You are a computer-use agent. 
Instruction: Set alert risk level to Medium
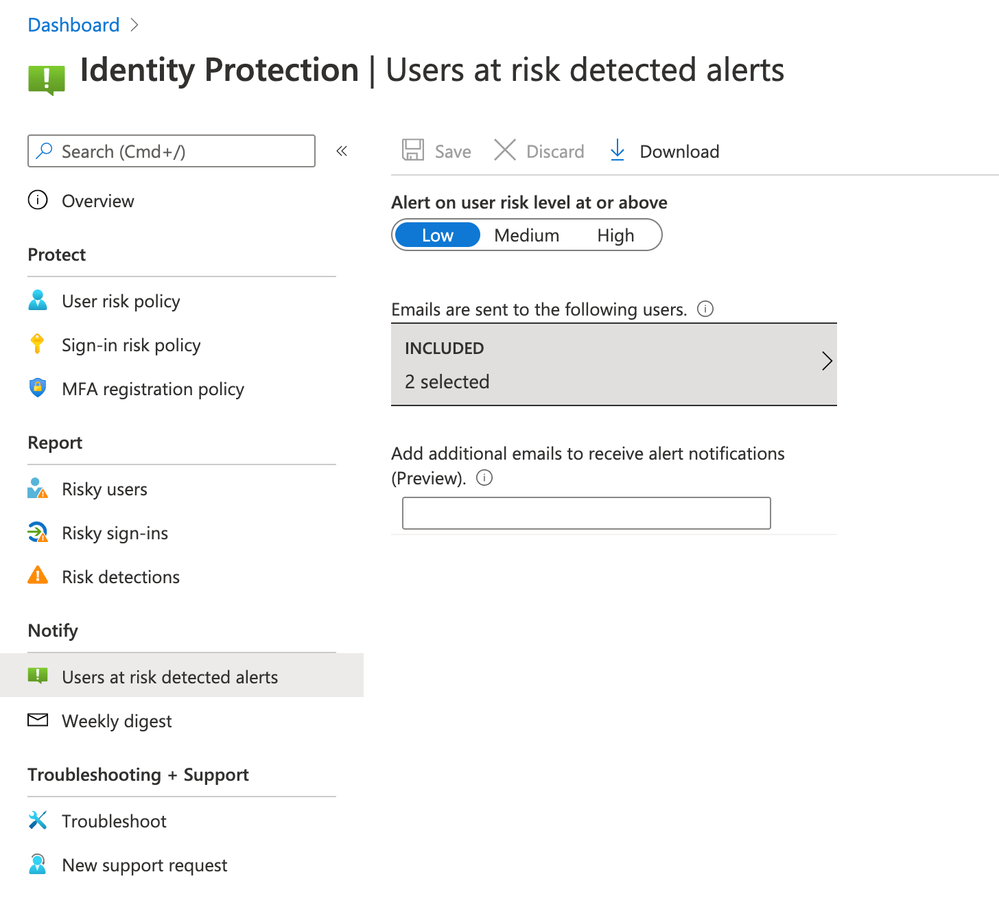tap(526, 236)
